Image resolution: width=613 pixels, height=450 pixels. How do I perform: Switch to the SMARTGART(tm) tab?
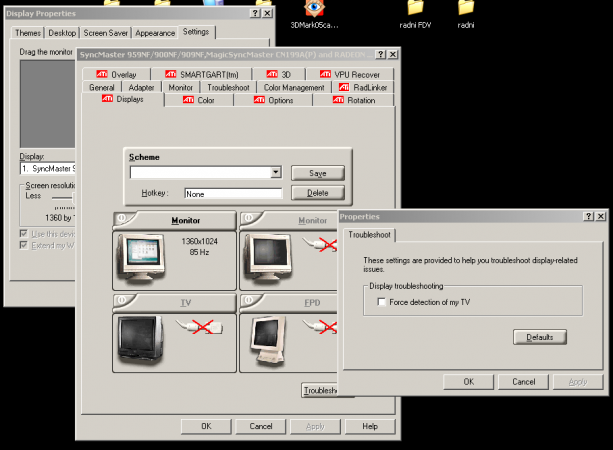tap(202, 74)
